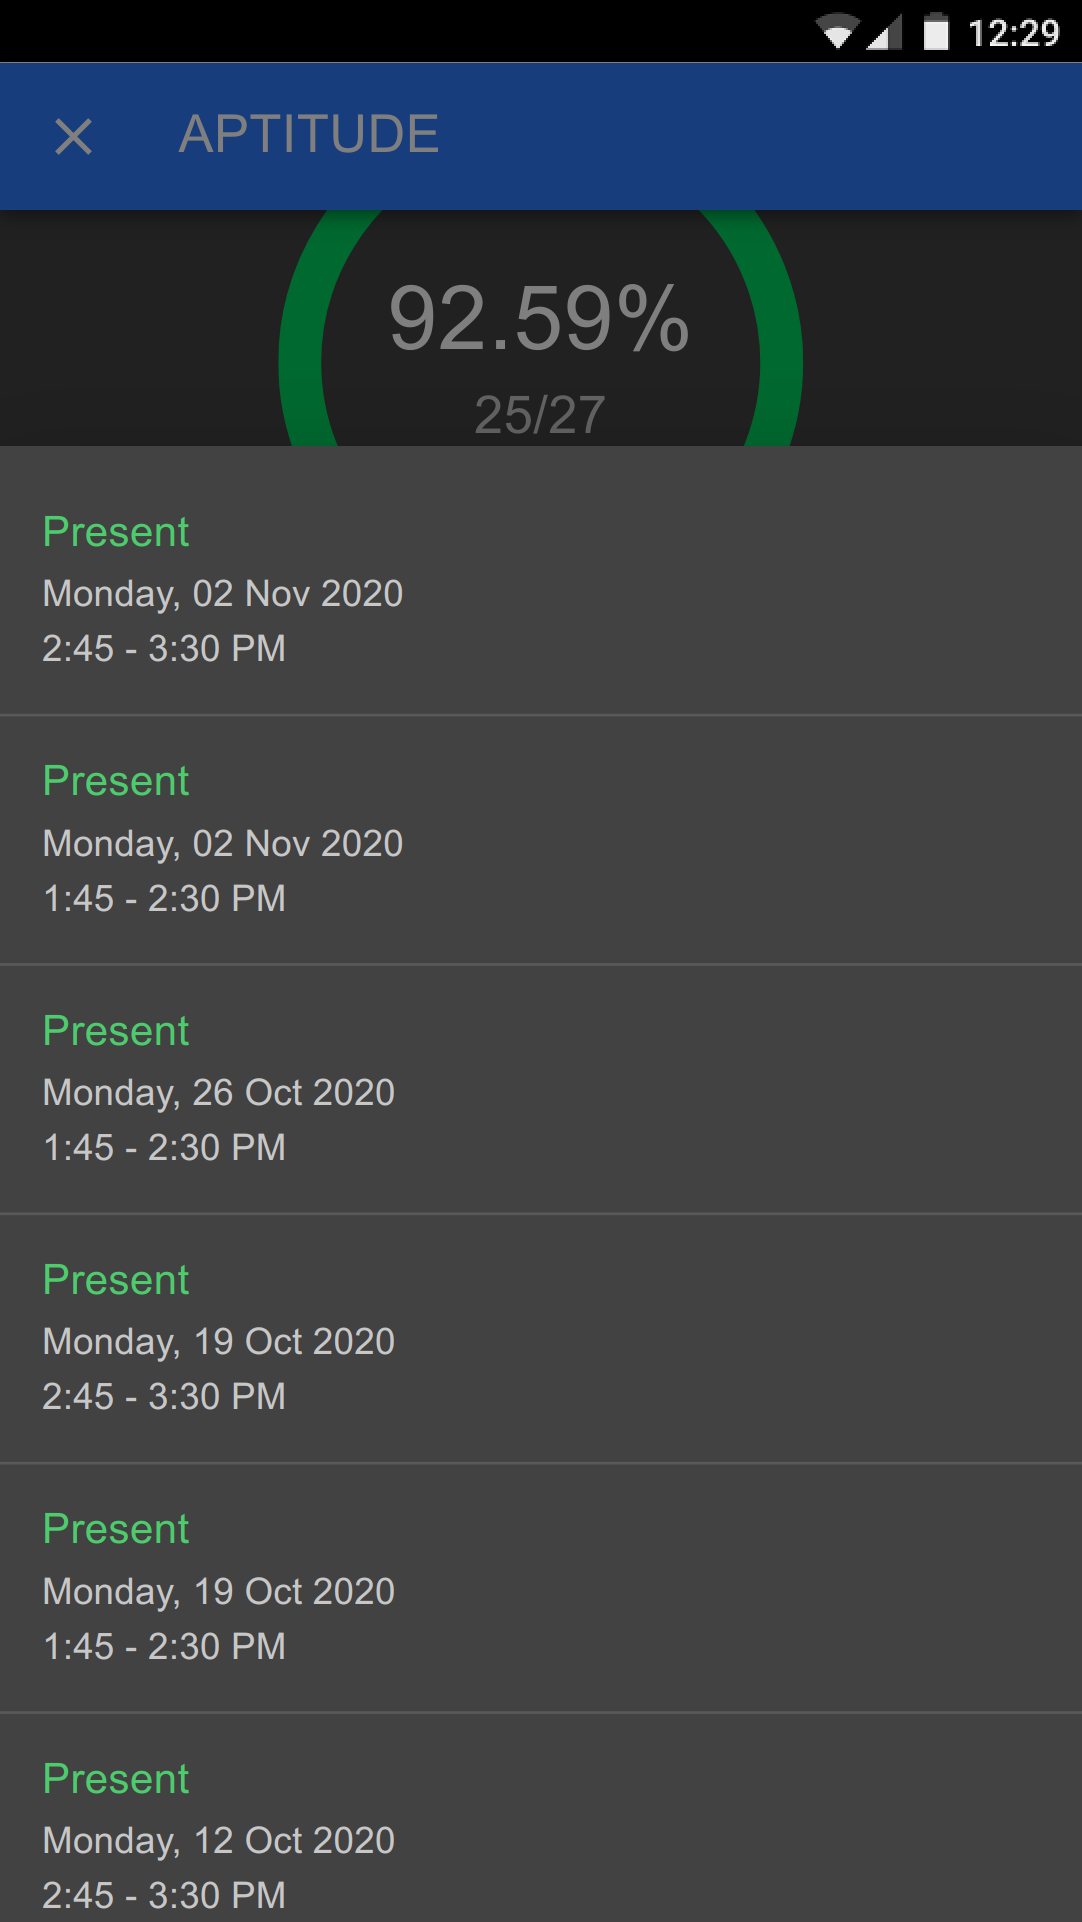The height and width of the screenshot is (1922, 1082).
Task: Tap Present label on 26 Oct entry
Action: coord(116,1031)
